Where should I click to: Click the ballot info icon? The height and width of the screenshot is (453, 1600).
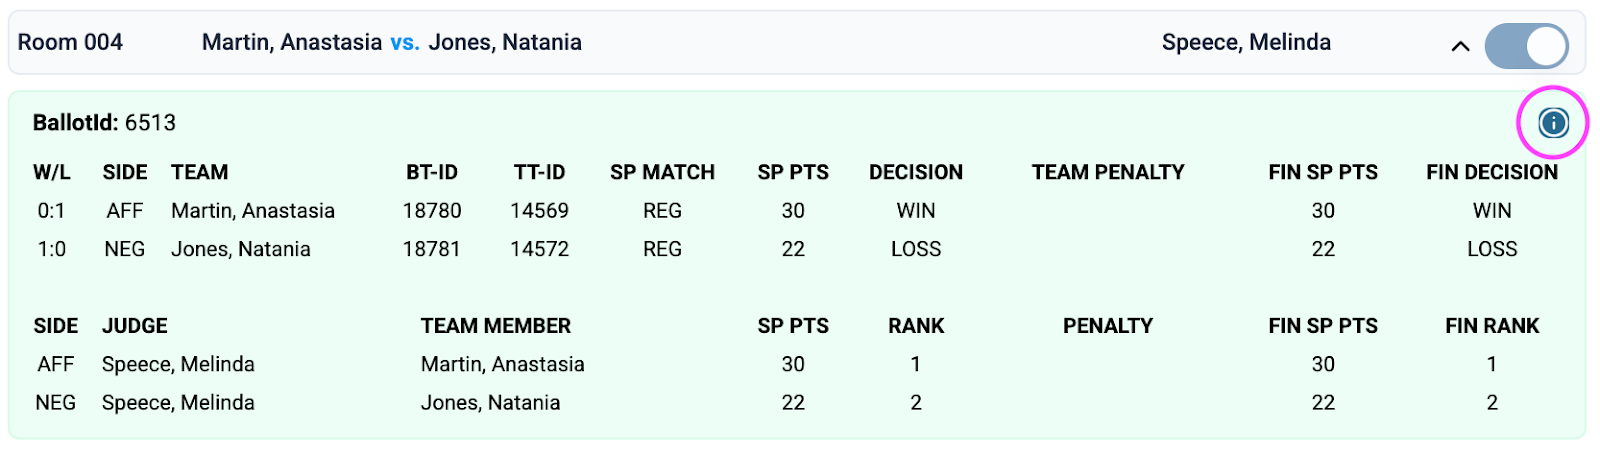[x=1552, y=123]
